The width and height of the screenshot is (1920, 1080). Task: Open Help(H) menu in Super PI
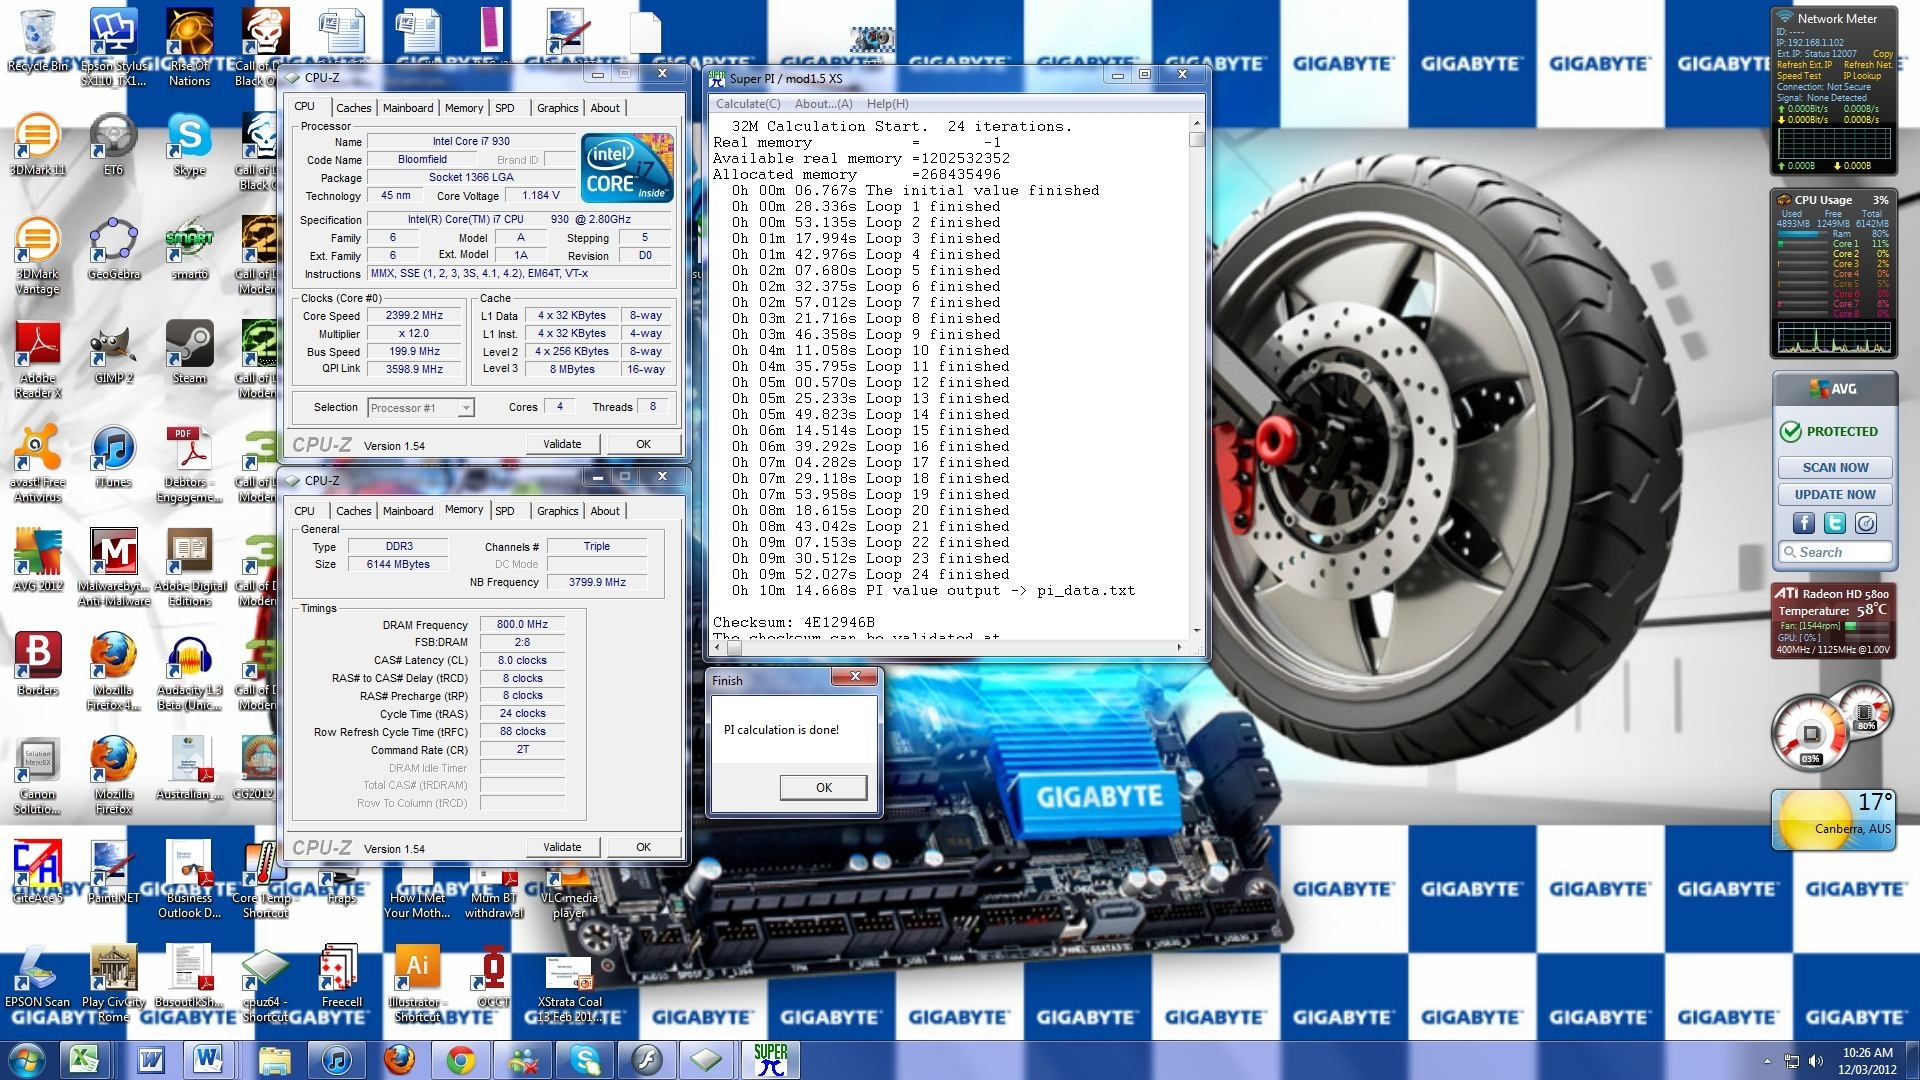[x=887, y=104]
